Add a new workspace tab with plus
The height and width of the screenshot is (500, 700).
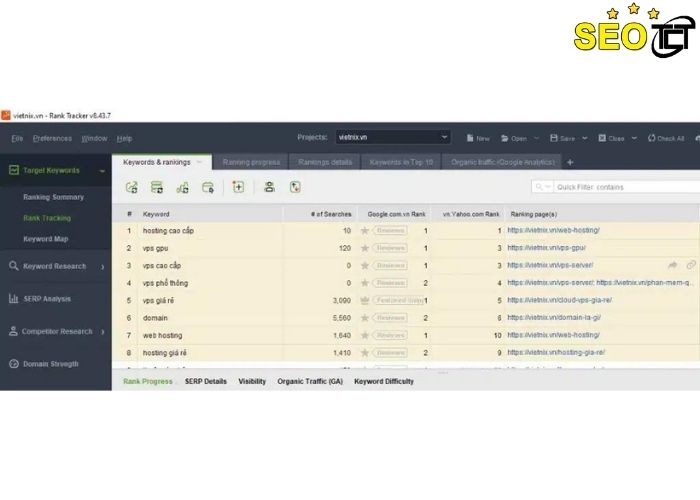(x=570, y=162)
